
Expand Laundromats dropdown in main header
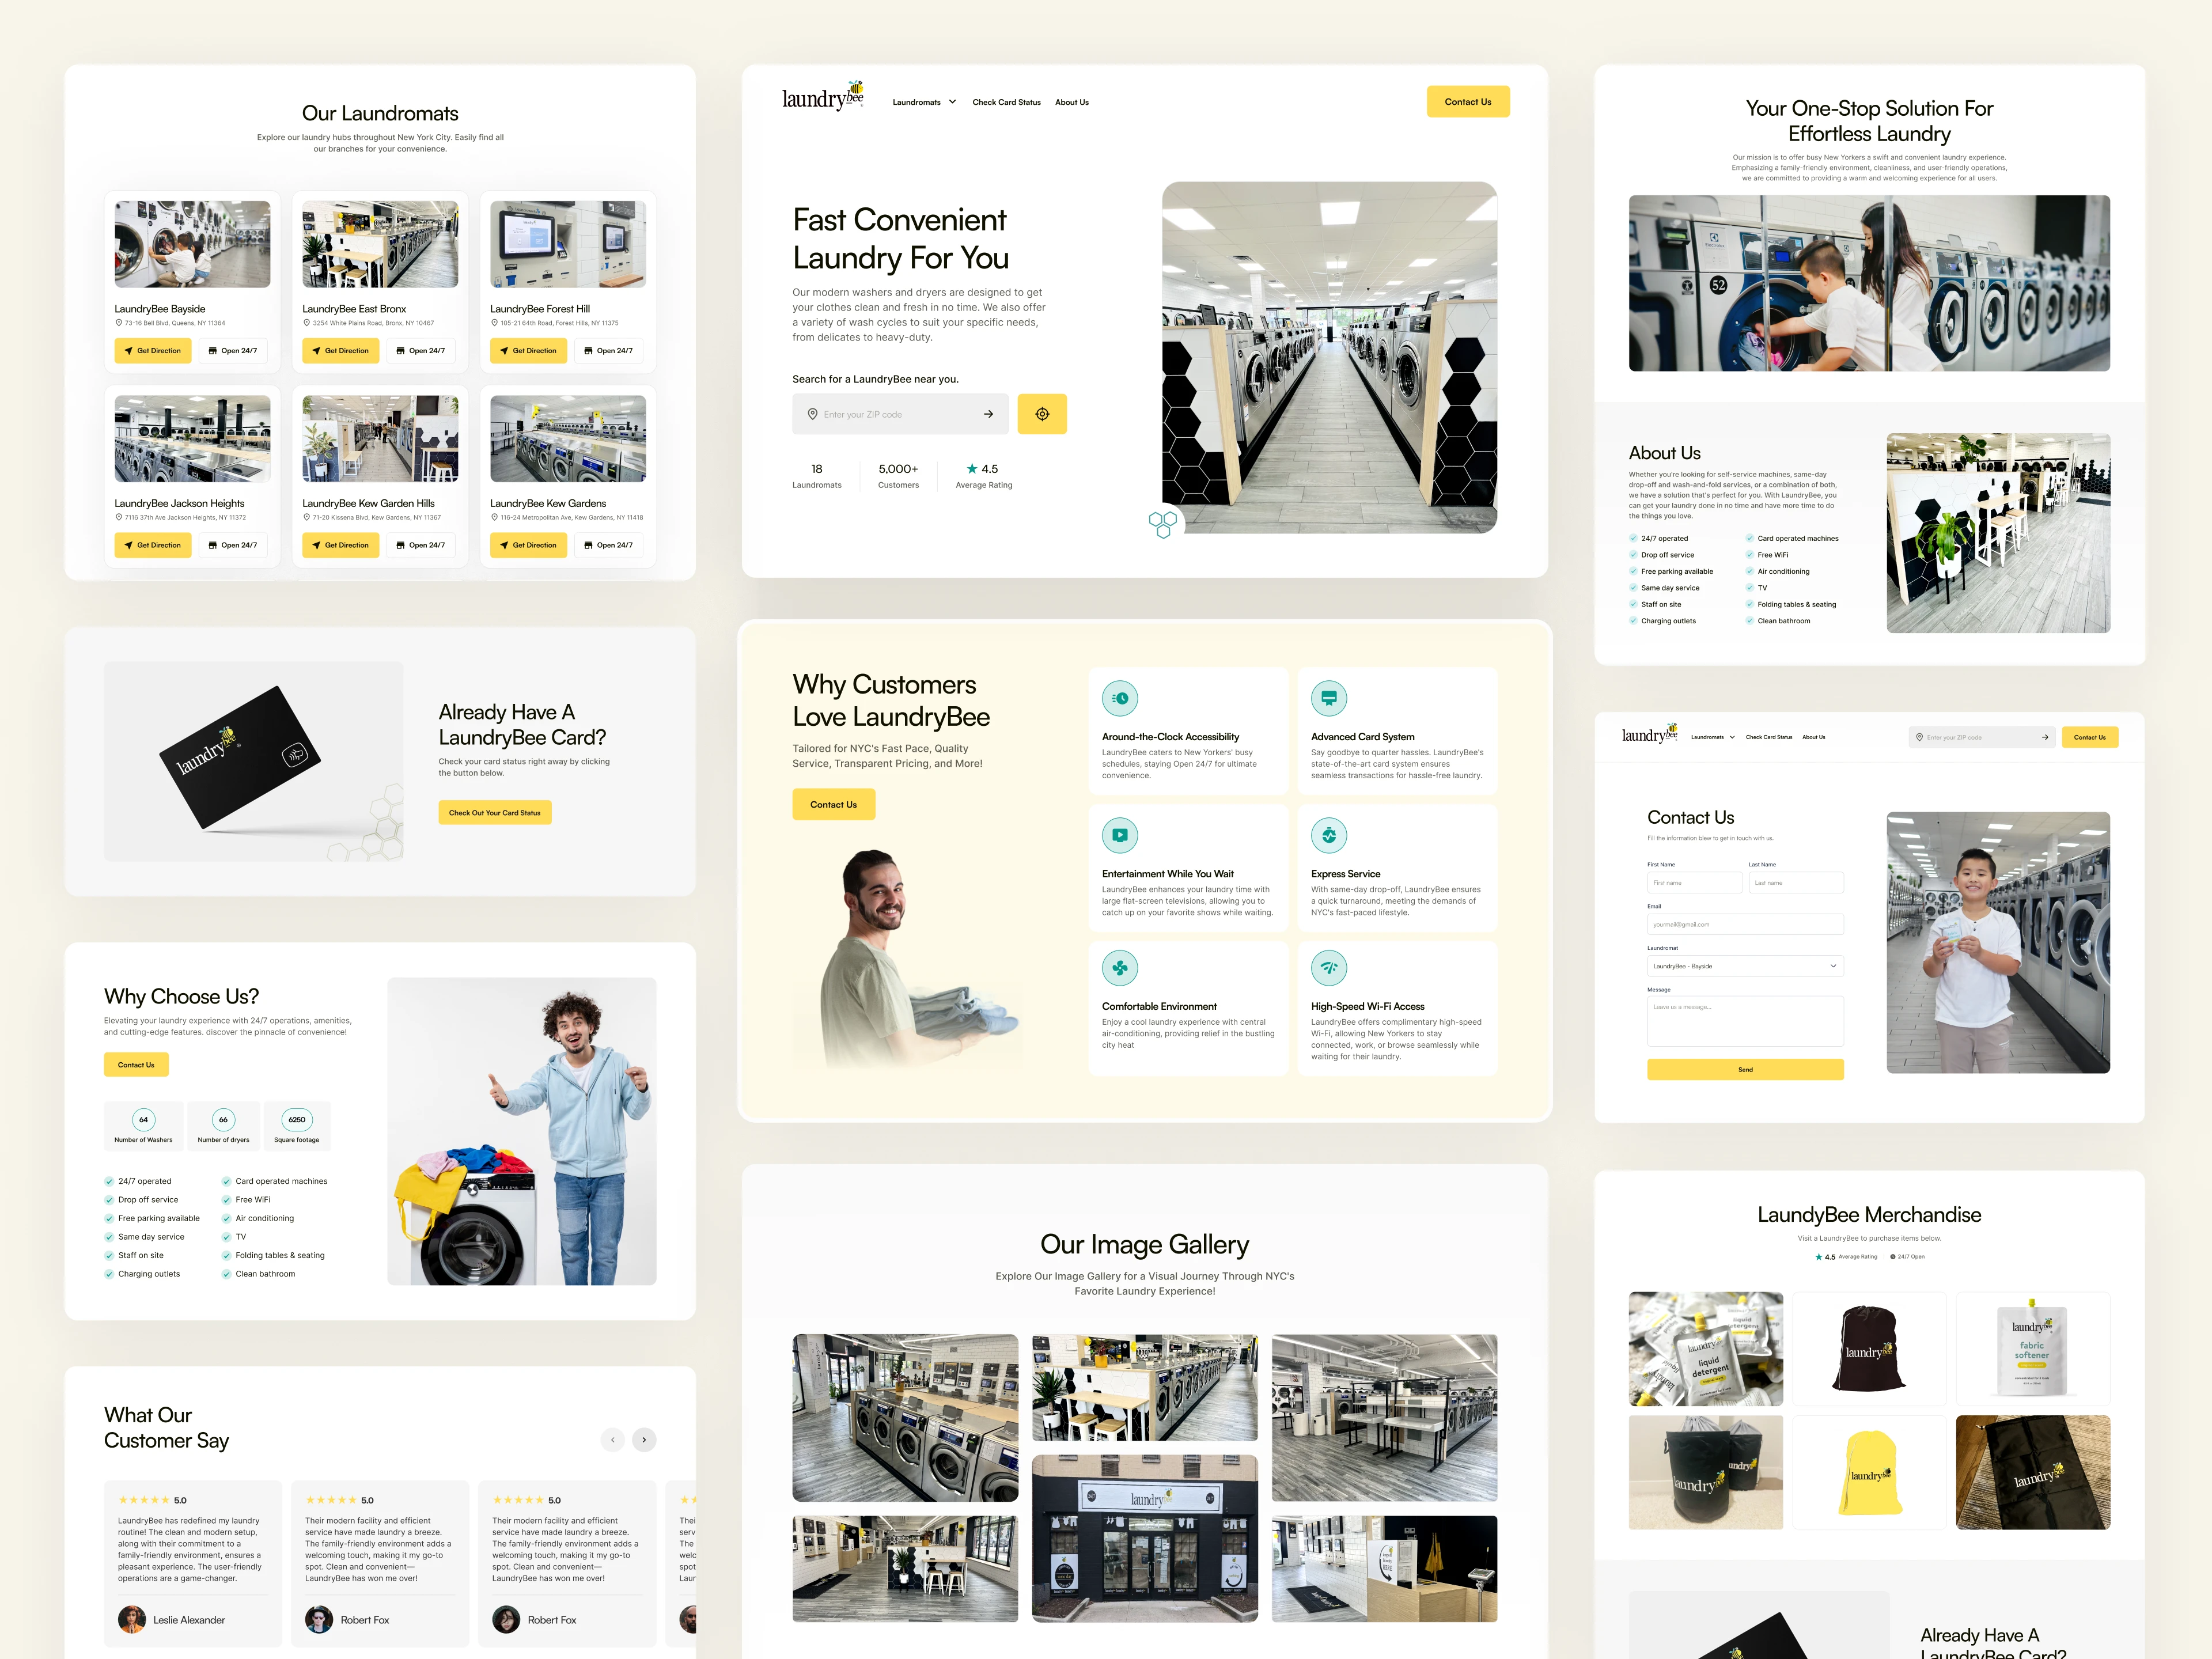(924, 102)
